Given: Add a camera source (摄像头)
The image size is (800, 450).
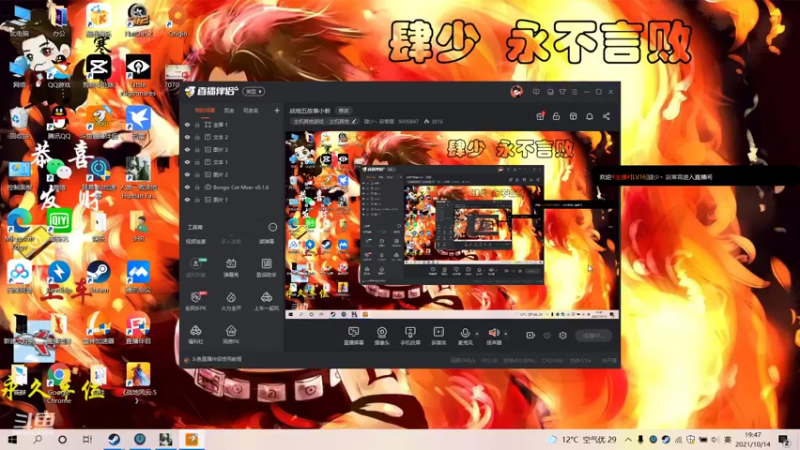Looking at the screenshot, I should [x=382, y=336].
